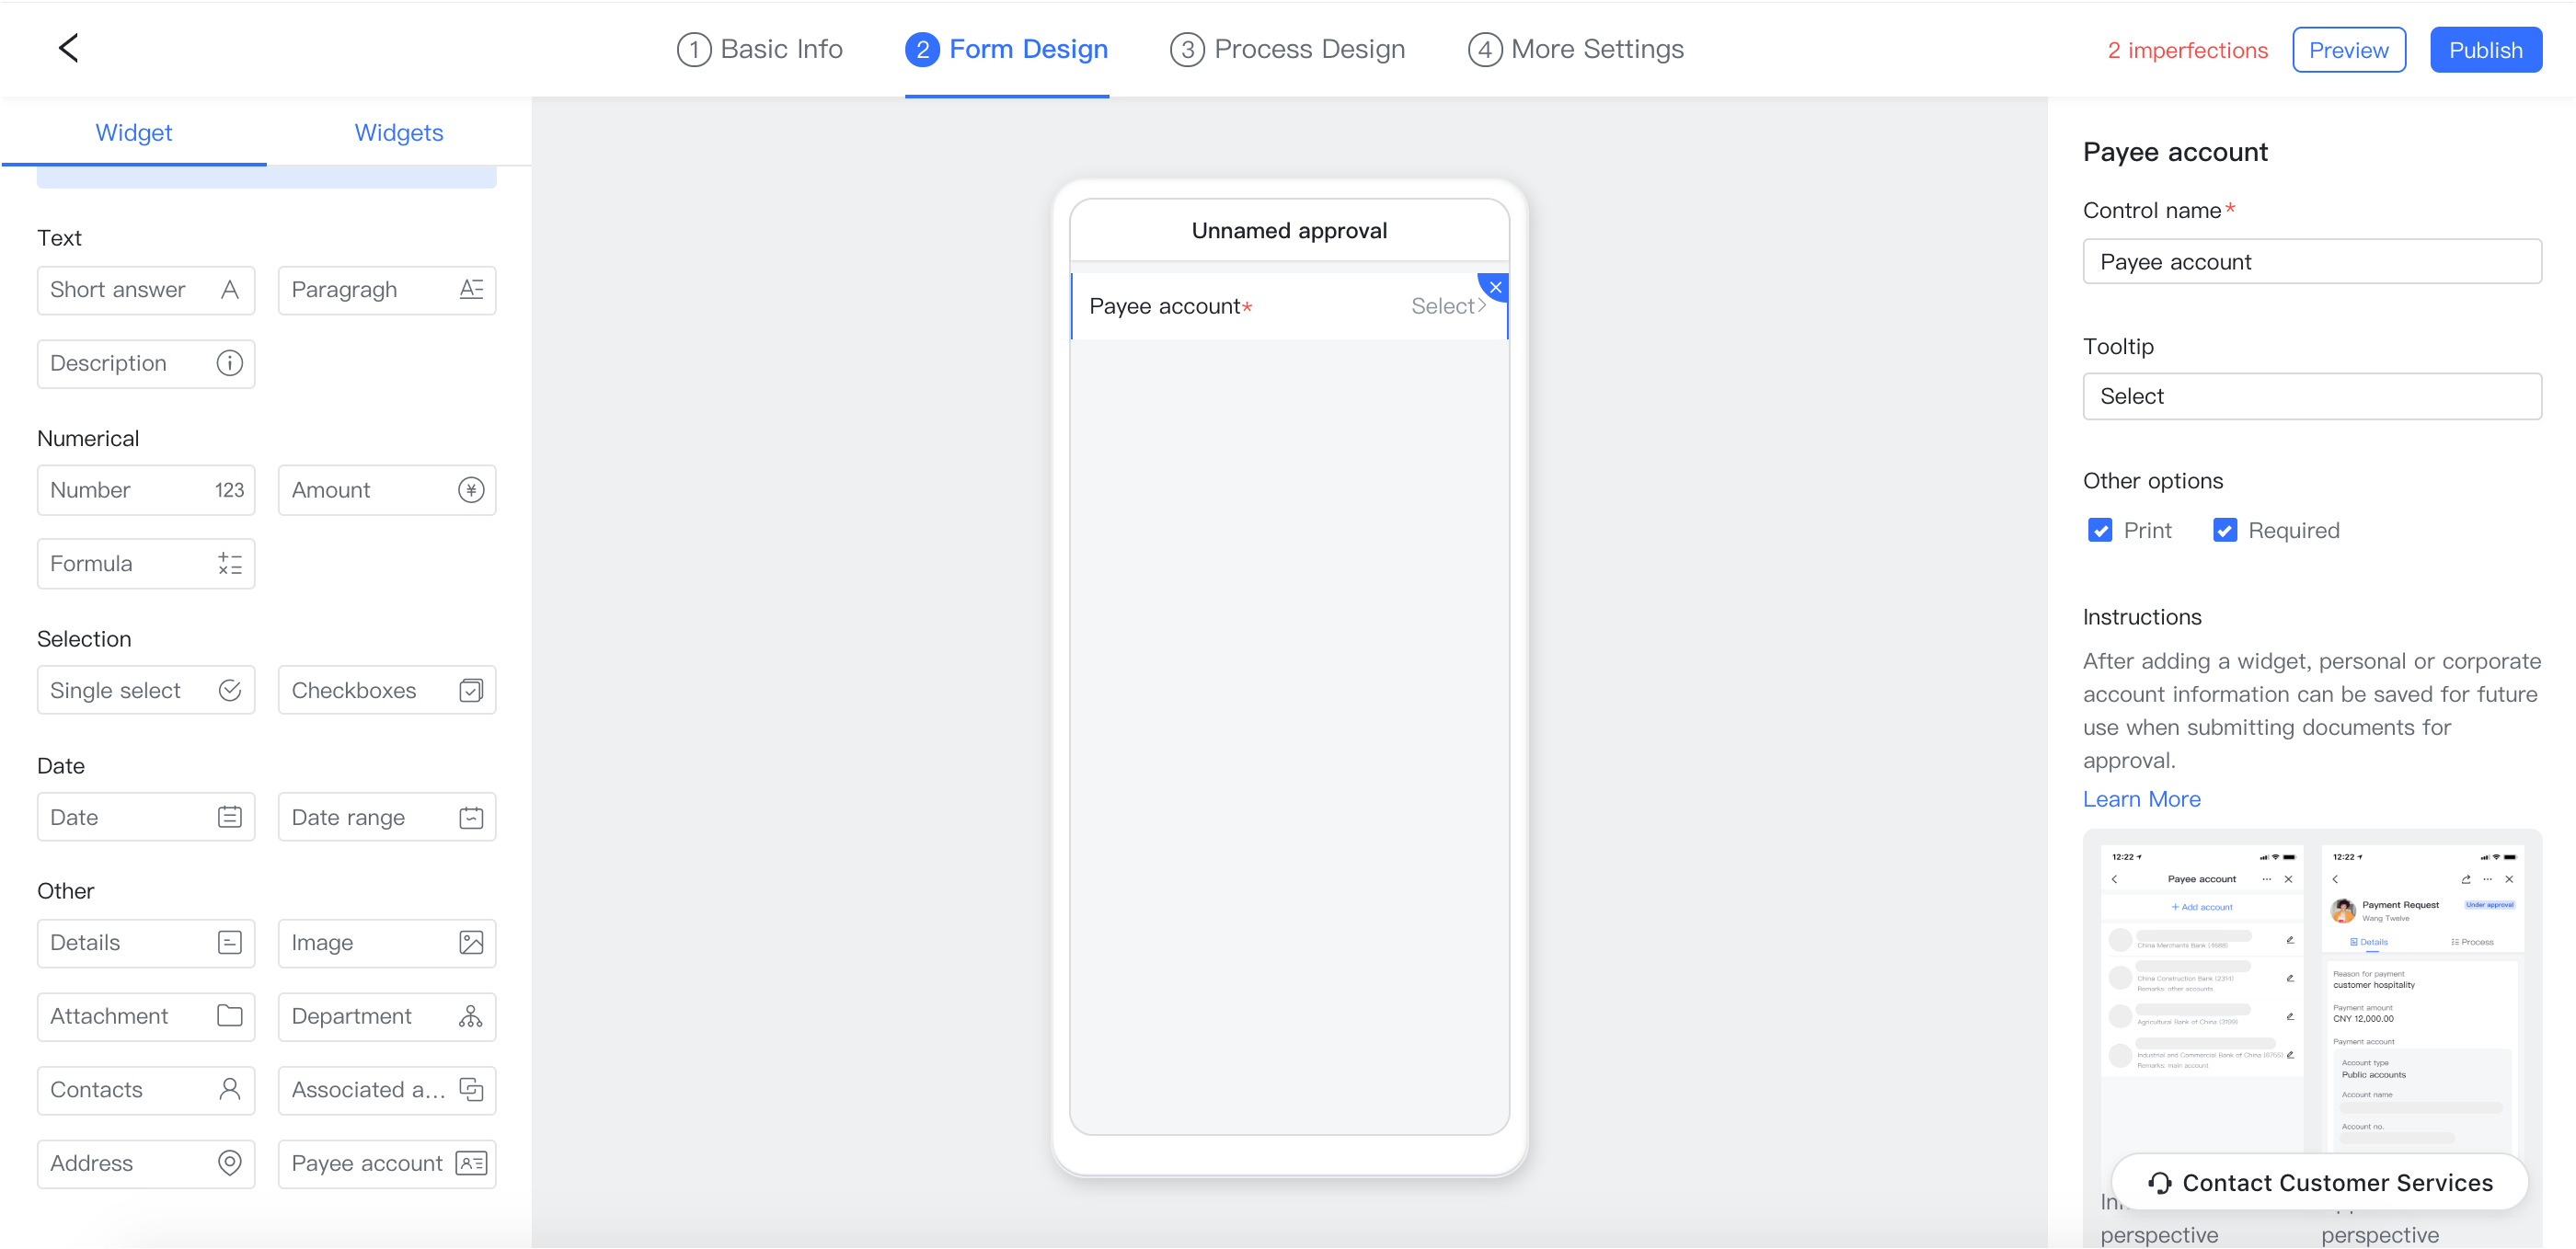Expand the Date range widget options
The image size is (2576, 1249).
coord(387,817)
